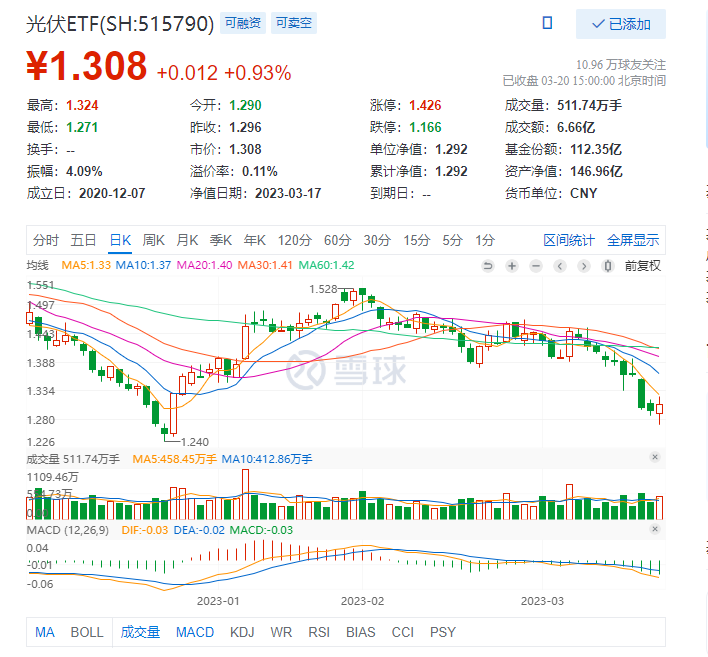Toggle the MA indicator

45,632
